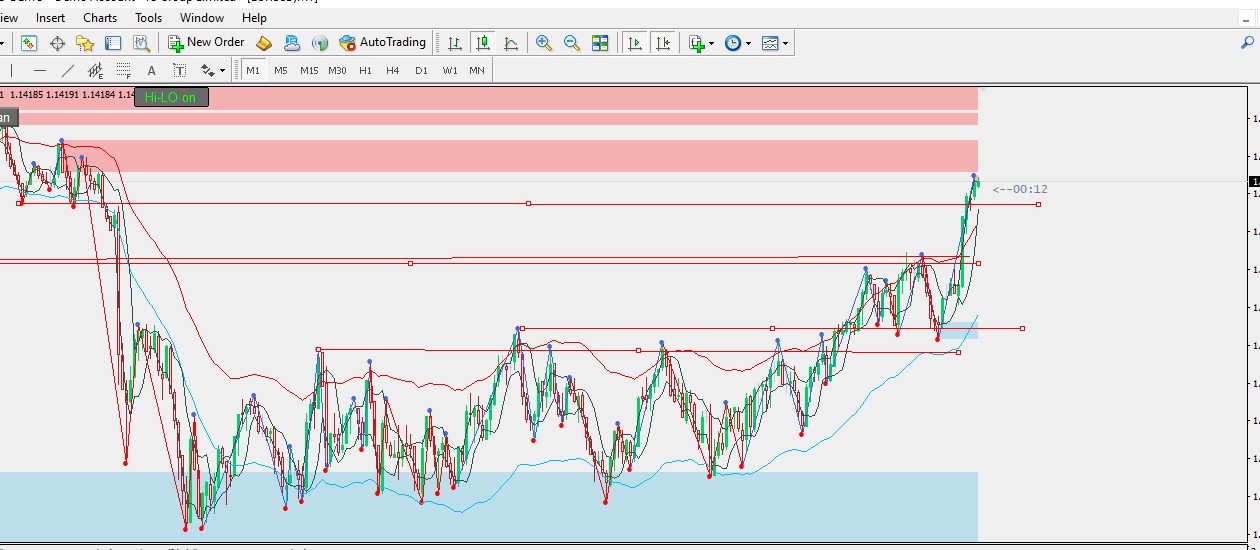
Task: Switch to line chart view
Action: (x=511, y=43)
